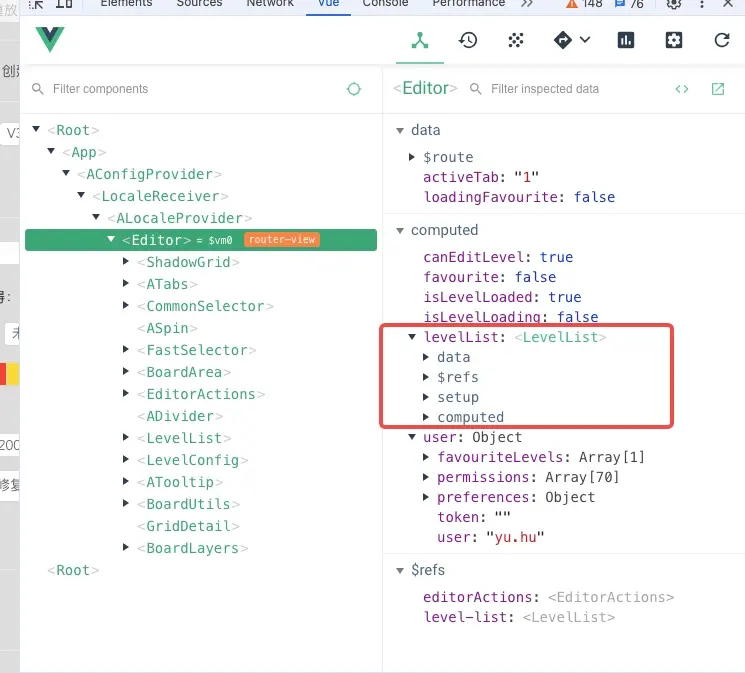Activate the inspect element cursor icon

[36, 4]
